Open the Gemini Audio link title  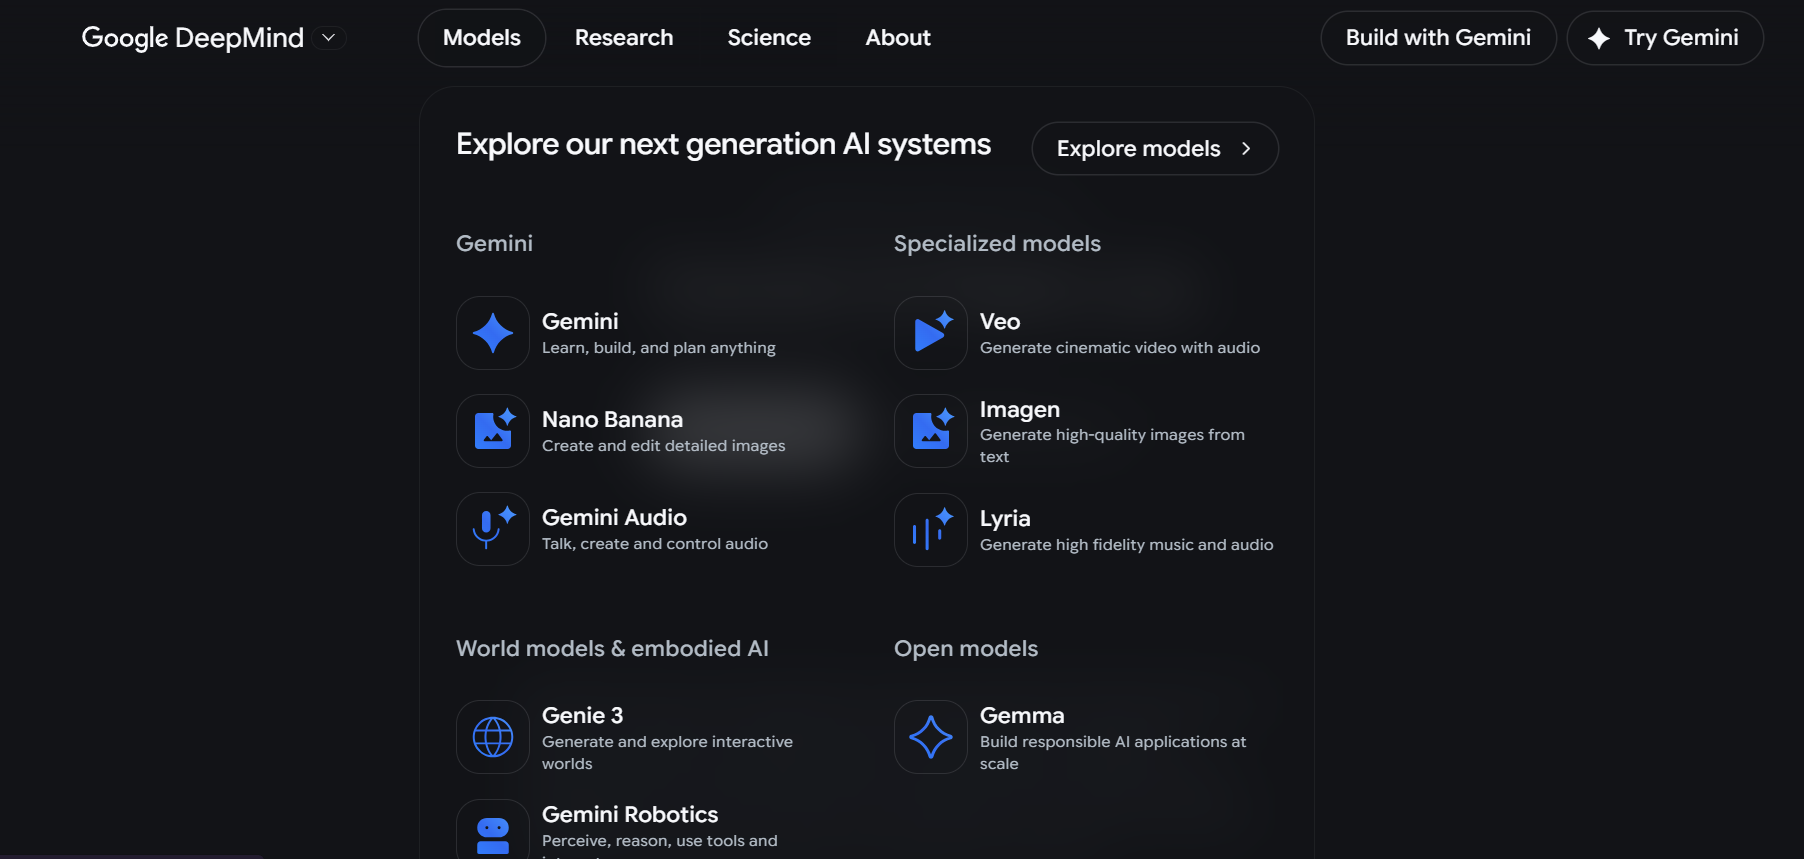tap(614, 517)
